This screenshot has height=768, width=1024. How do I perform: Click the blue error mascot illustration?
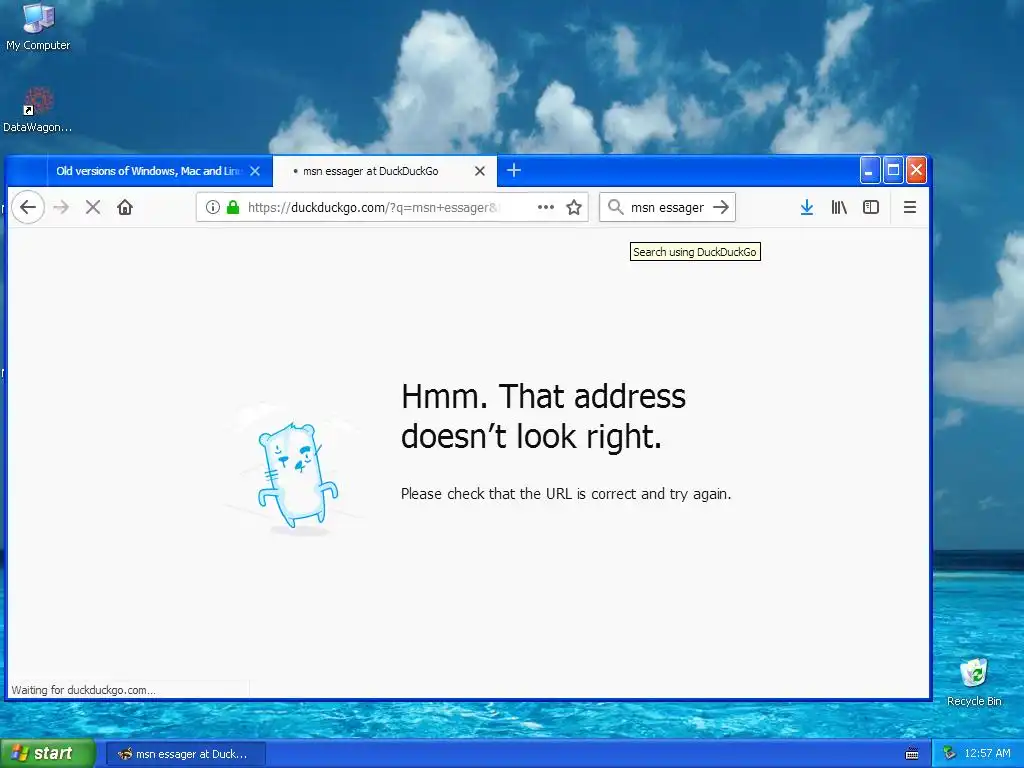click(298, 475)
